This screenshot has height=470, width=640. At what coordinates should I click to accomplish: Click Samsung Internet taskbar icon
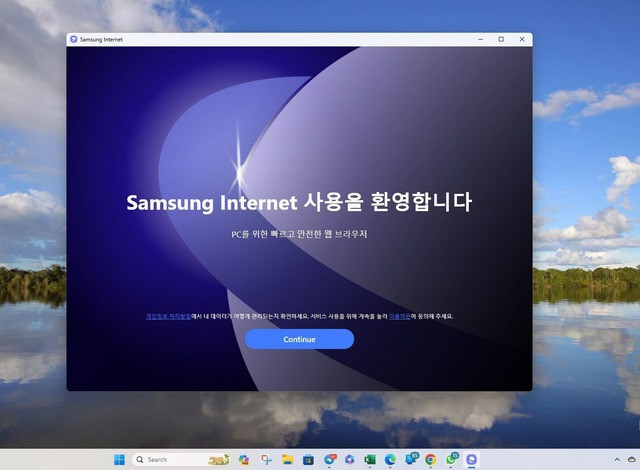471,460
